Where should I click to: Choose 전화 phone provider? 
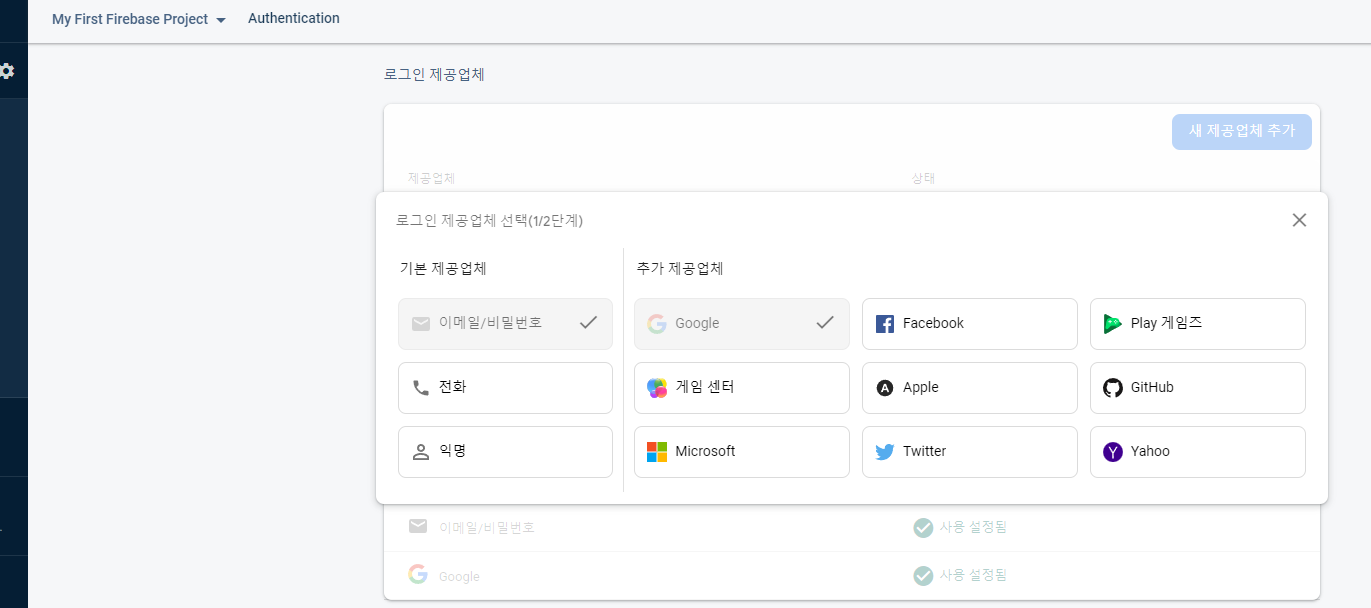[x=505, y=388]
